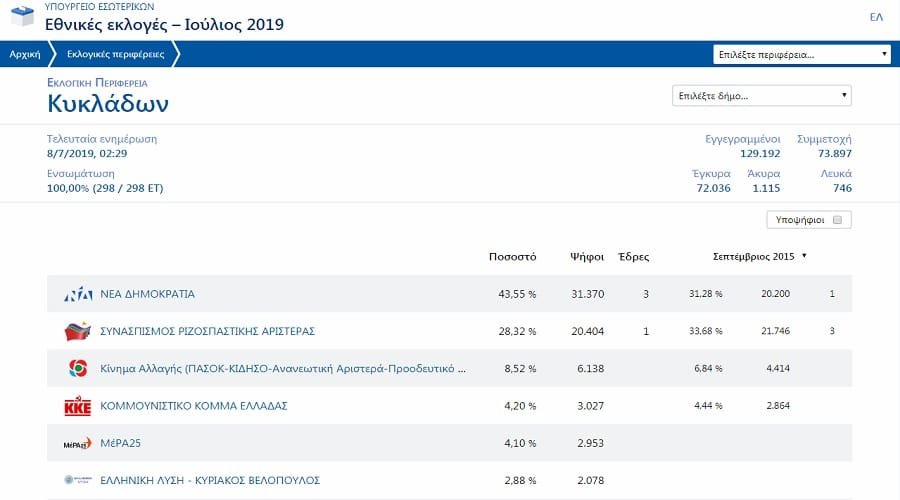Open the Επιλέξτε περιφέρεια dropdown
The image size is (900, 500).
click(x=802, y=54)
